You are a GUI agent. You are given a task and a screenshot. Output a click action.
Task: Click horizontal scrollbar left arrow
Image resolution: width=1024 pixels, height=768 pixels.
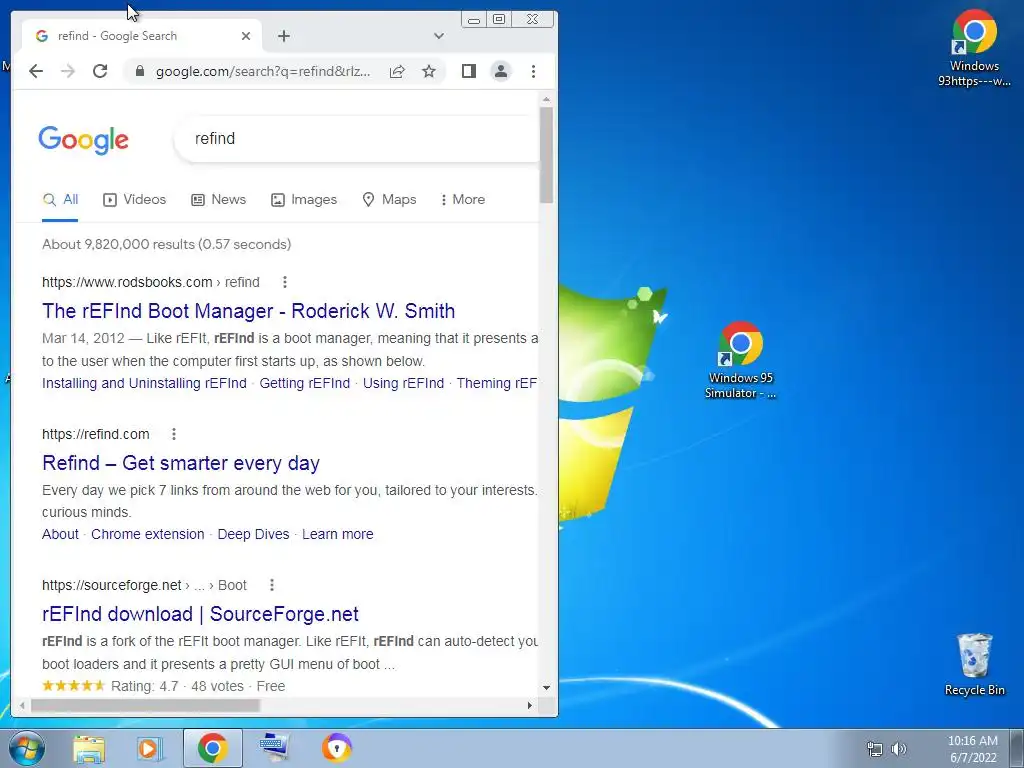pos(22,705)
